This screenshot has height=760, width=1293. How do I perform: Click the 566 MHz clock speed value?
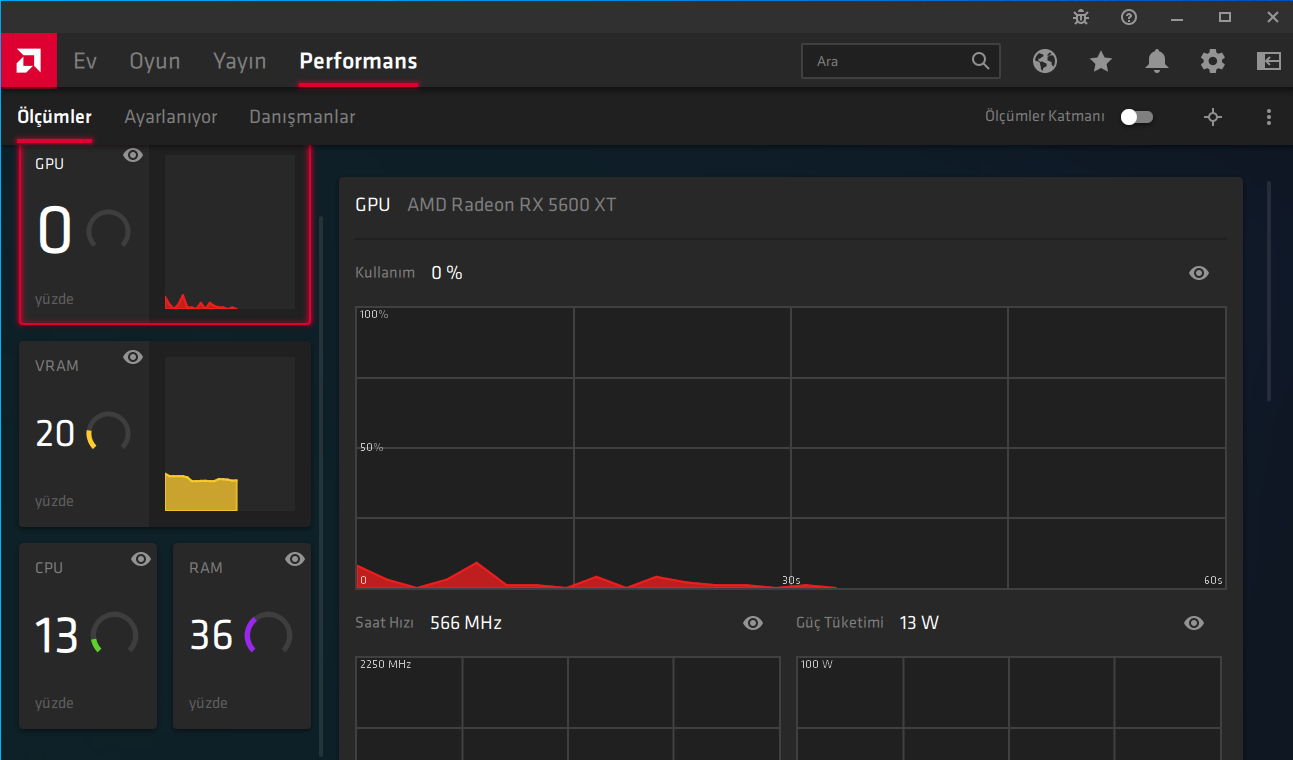[466, 623]
